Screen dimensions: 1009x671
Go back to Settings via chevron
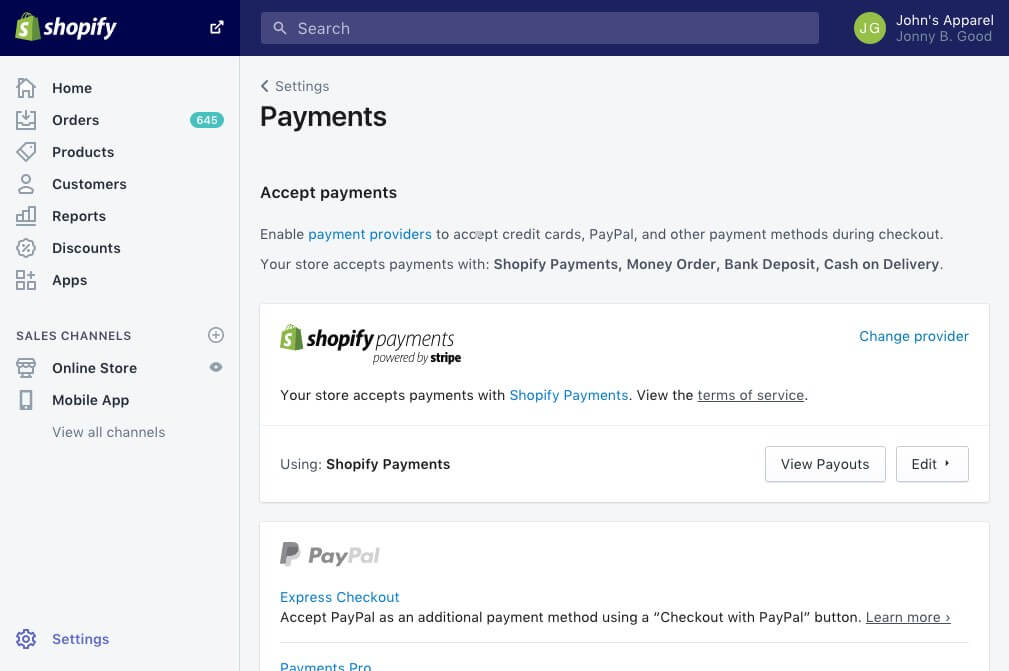pyautogui.click(x=265, y=86)
